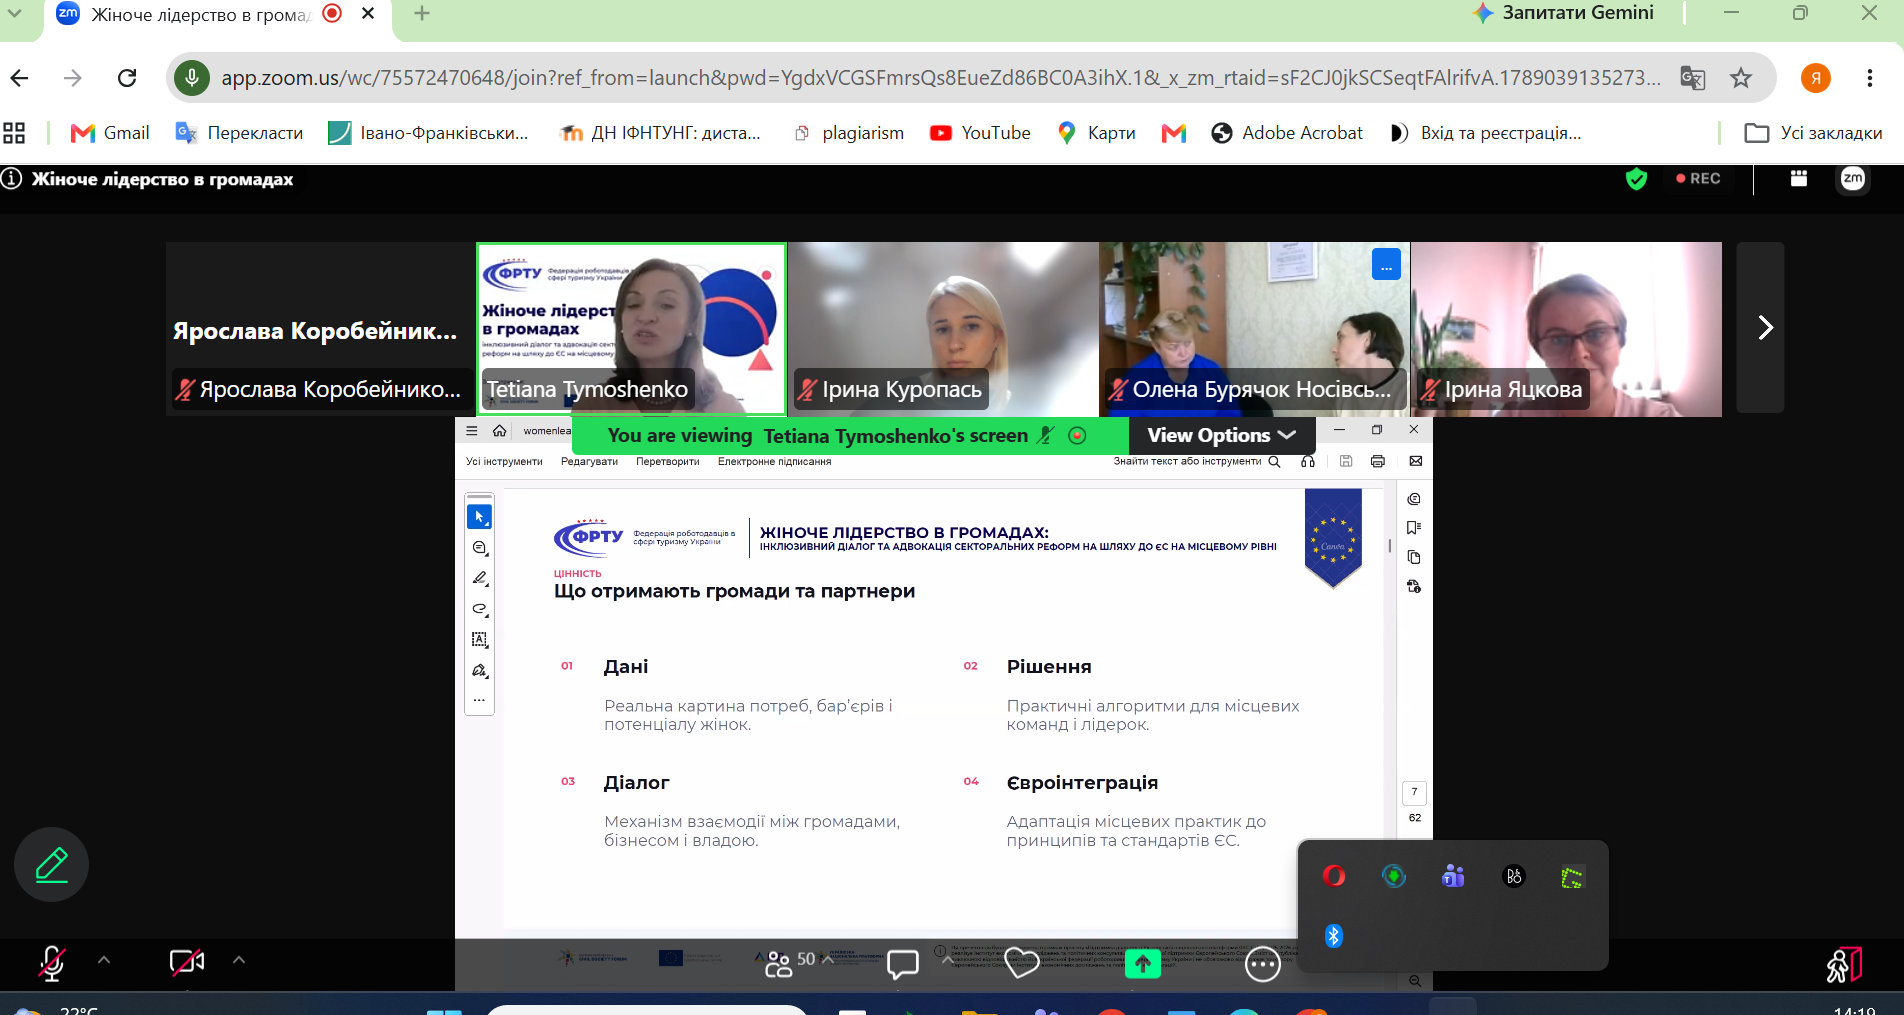1904x1015 pixels.
Task: Leave the meeting using the exit icon
Action: point(1844,965)
